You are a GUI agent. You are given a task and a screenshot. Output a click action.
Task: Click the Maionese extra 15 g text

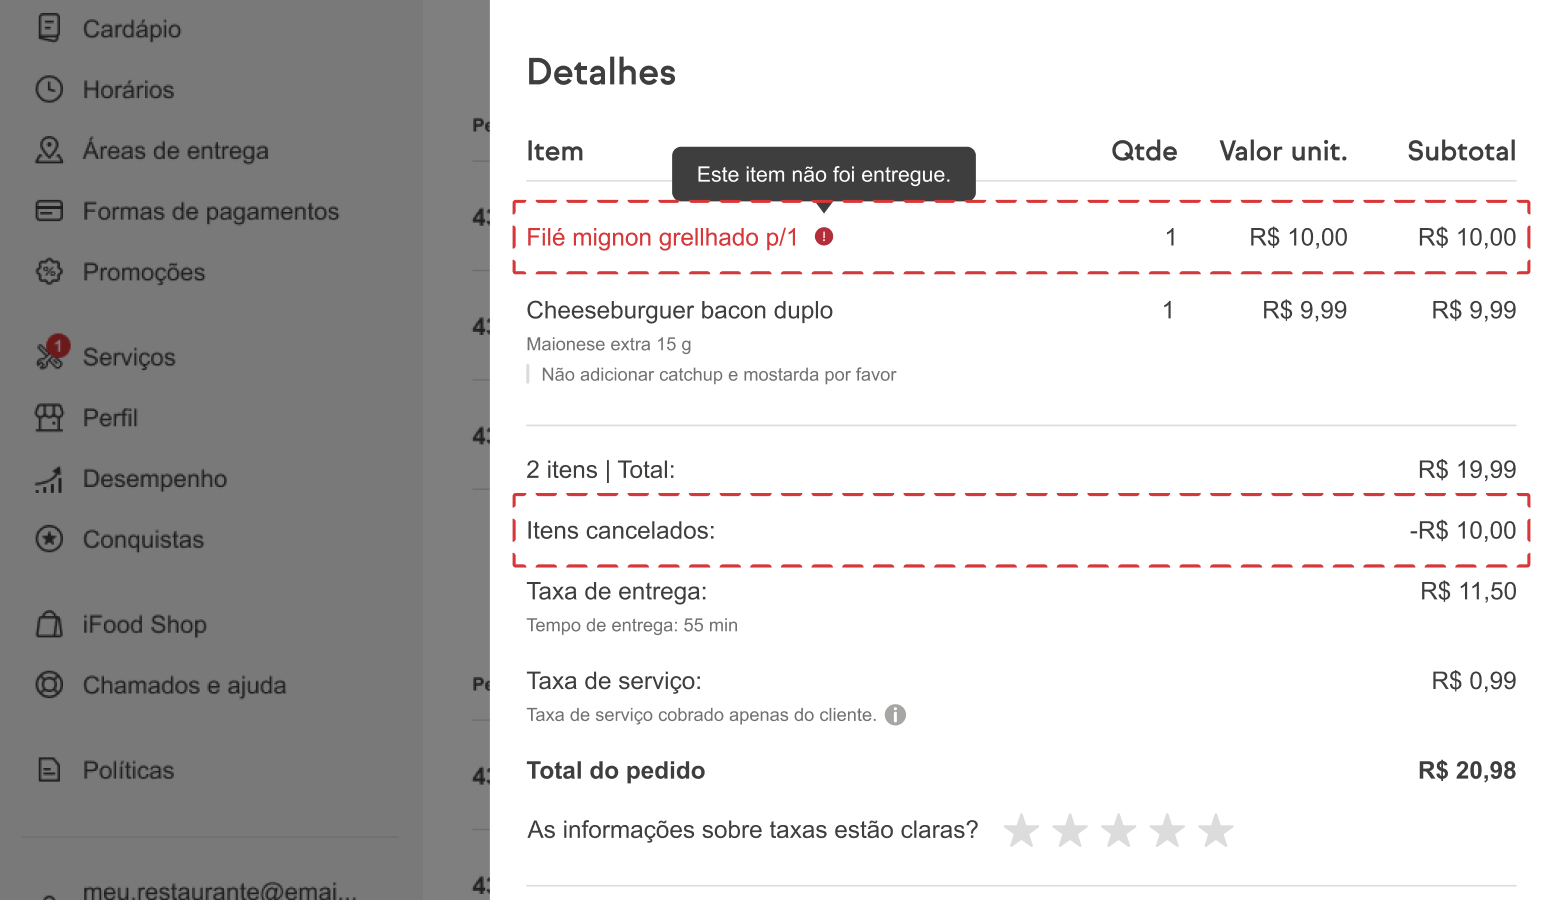point(609,344)
